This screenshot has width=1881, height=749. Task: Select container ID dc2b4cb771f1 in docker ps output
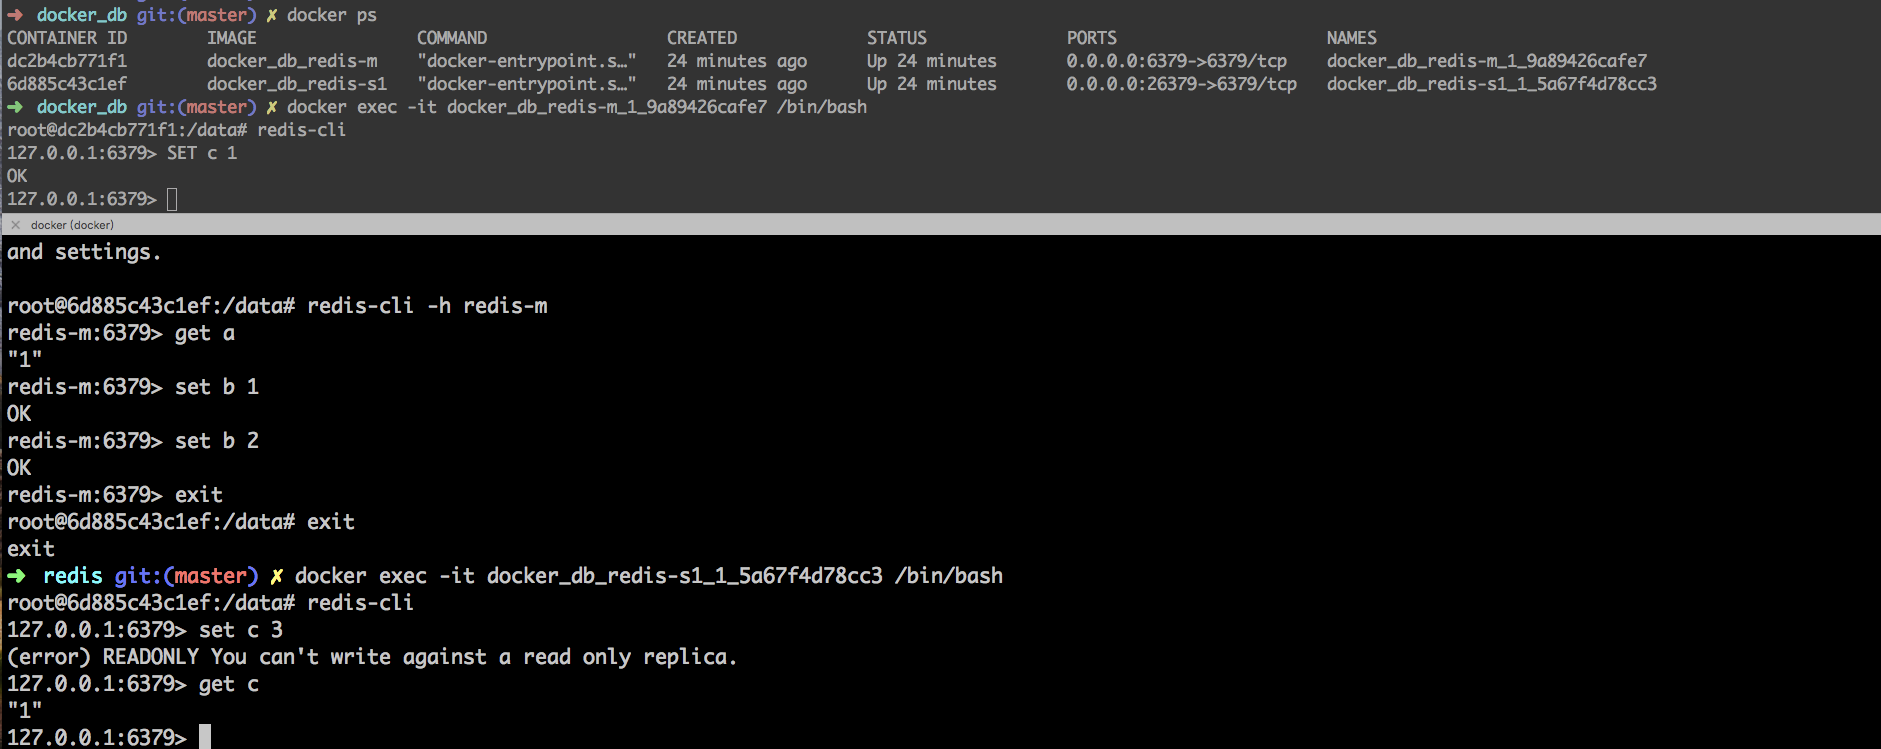pos(67,61)
